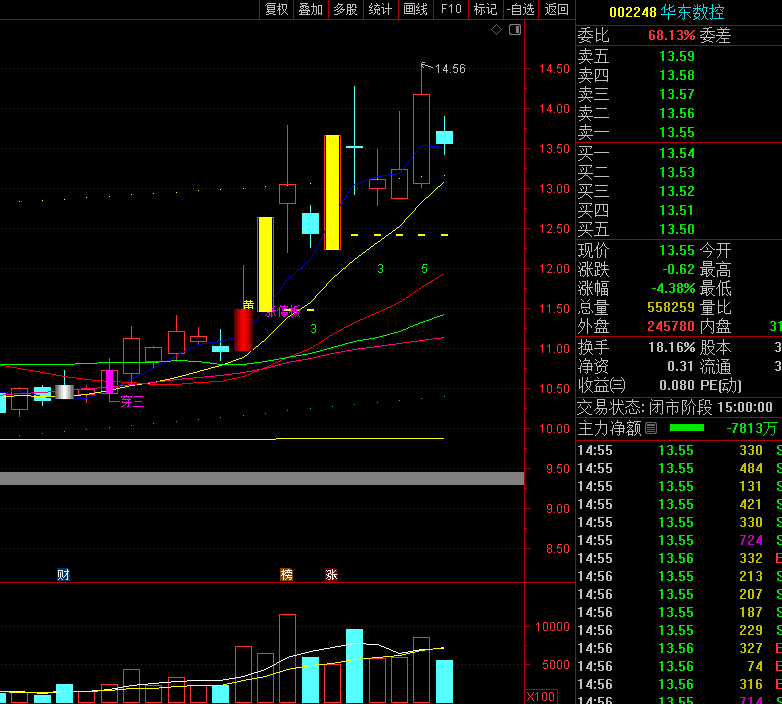Select the 卖二 price 13.56

click(x=677, y=113)
